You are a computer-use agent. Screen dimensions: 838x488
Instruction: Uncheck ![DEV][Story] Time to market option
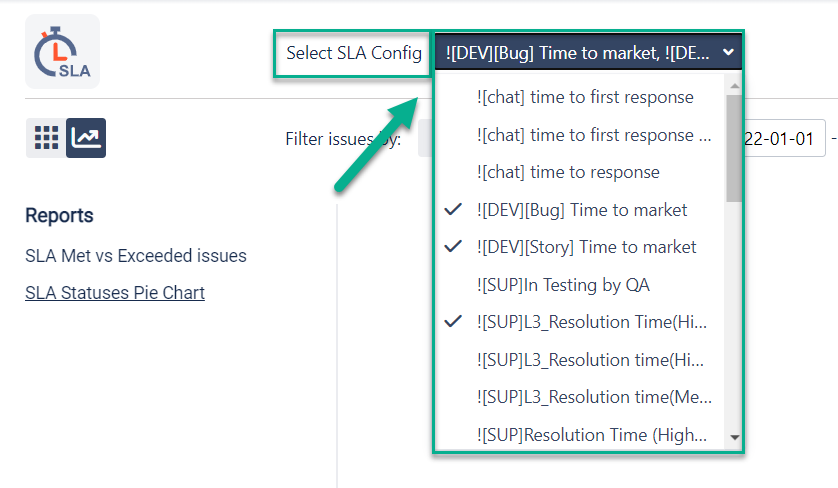(586, 247)
